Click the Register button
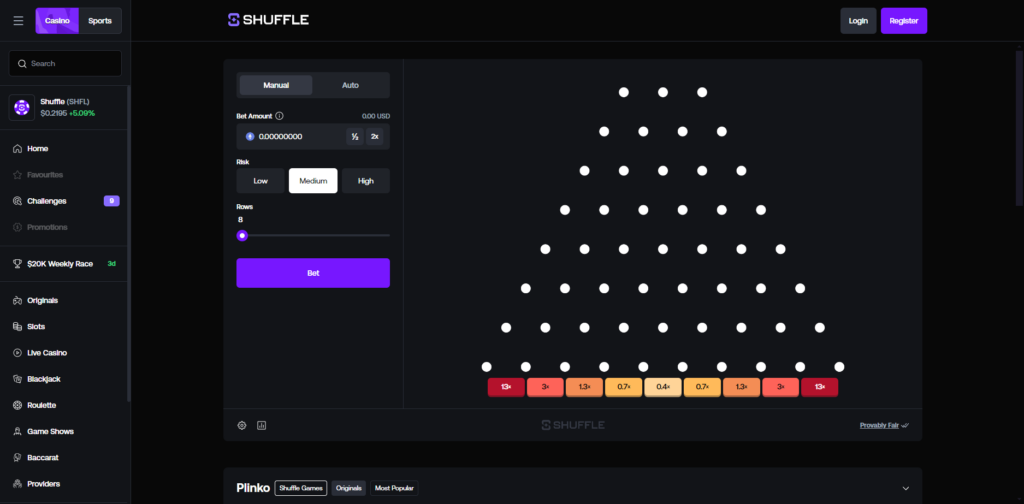This screenshot has width=1024, height=504. 904,21
